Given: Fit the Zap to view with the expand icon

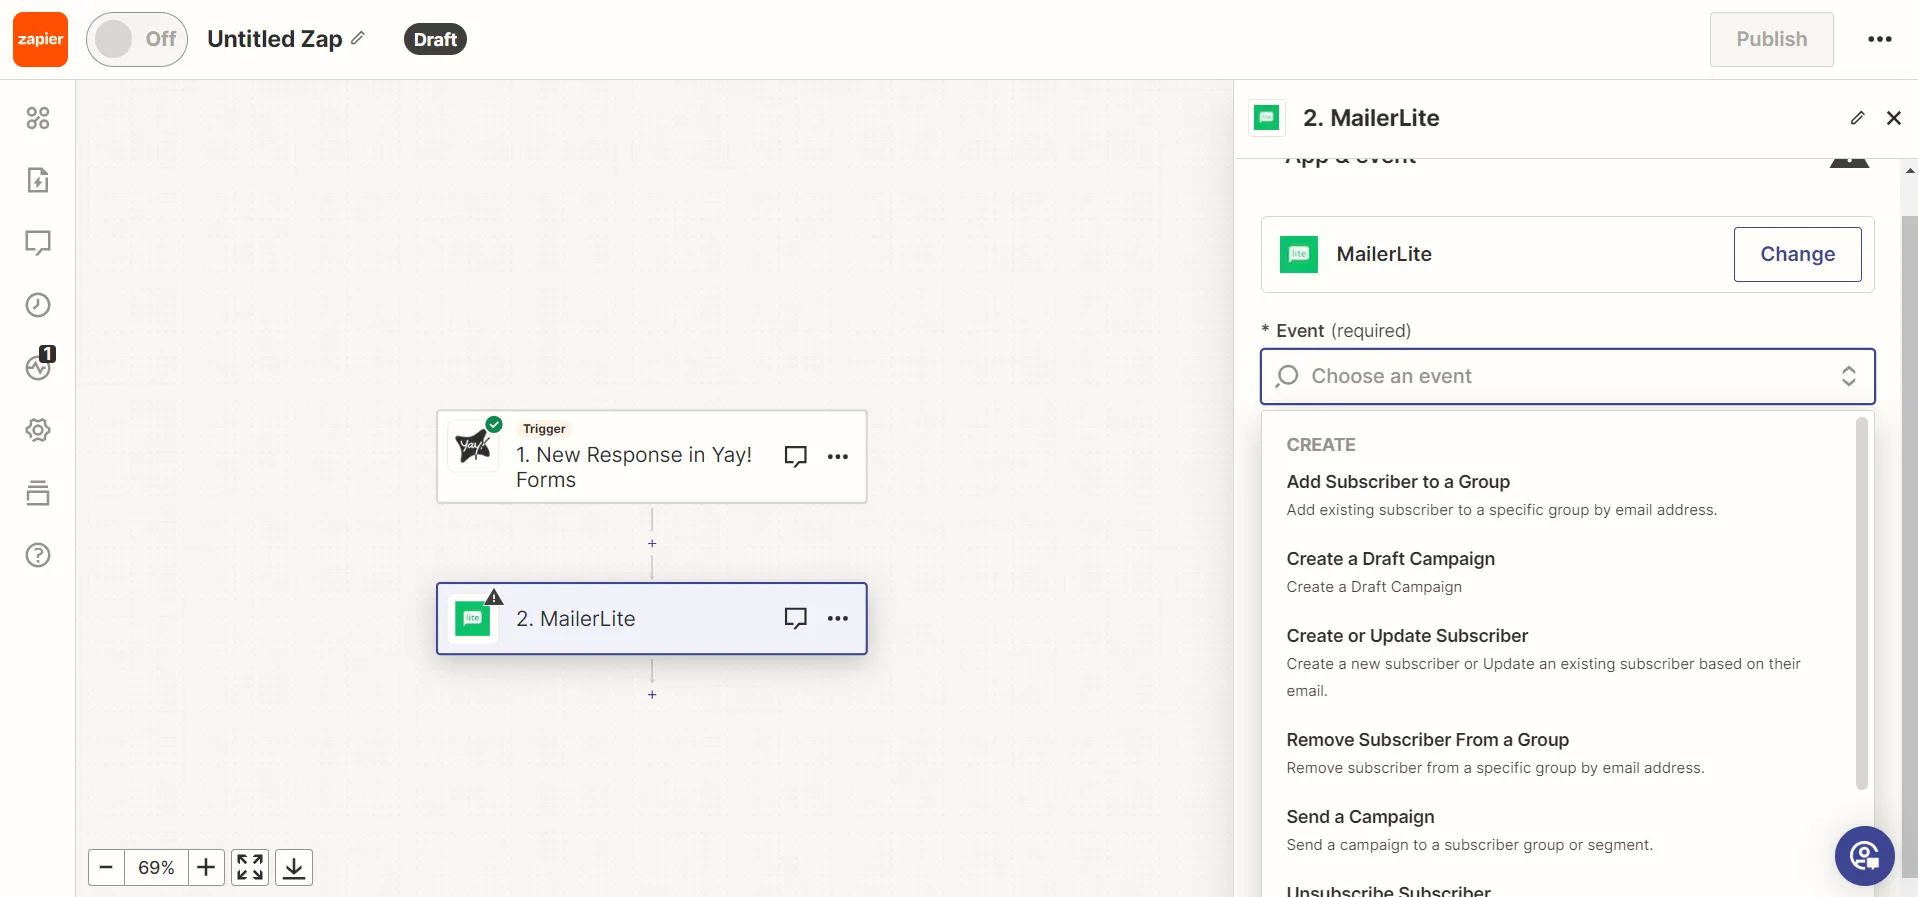Looking at the screenshot, I should click(250, 867).
